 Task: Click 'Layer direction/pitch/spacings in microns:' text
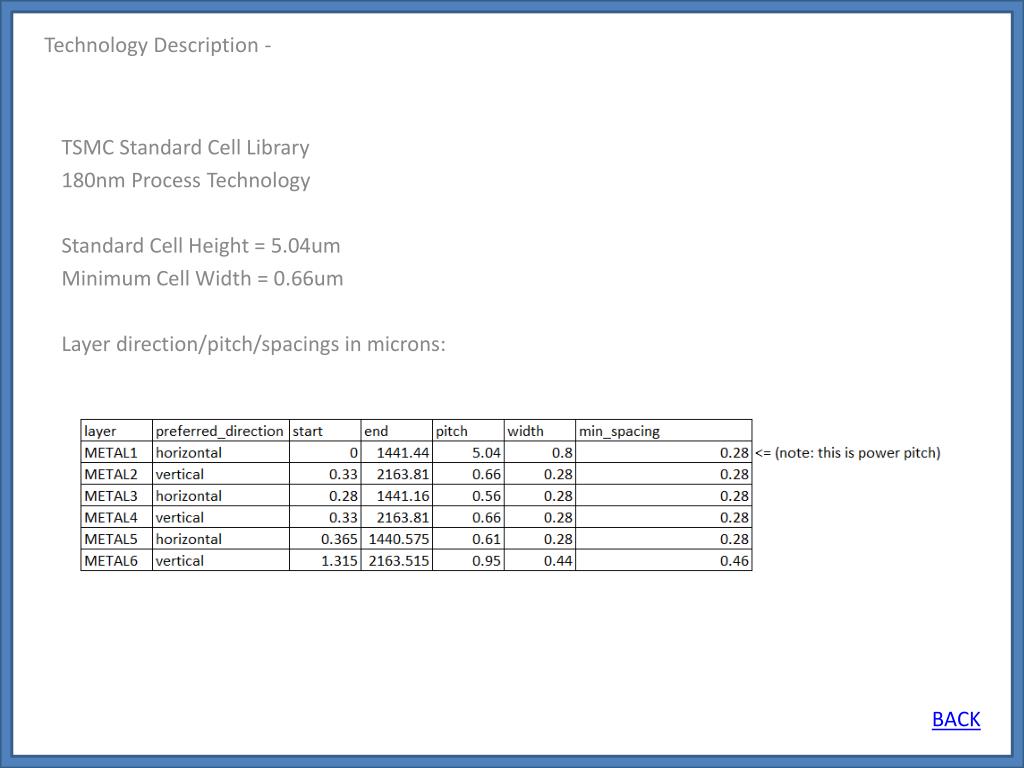point(253,344)
